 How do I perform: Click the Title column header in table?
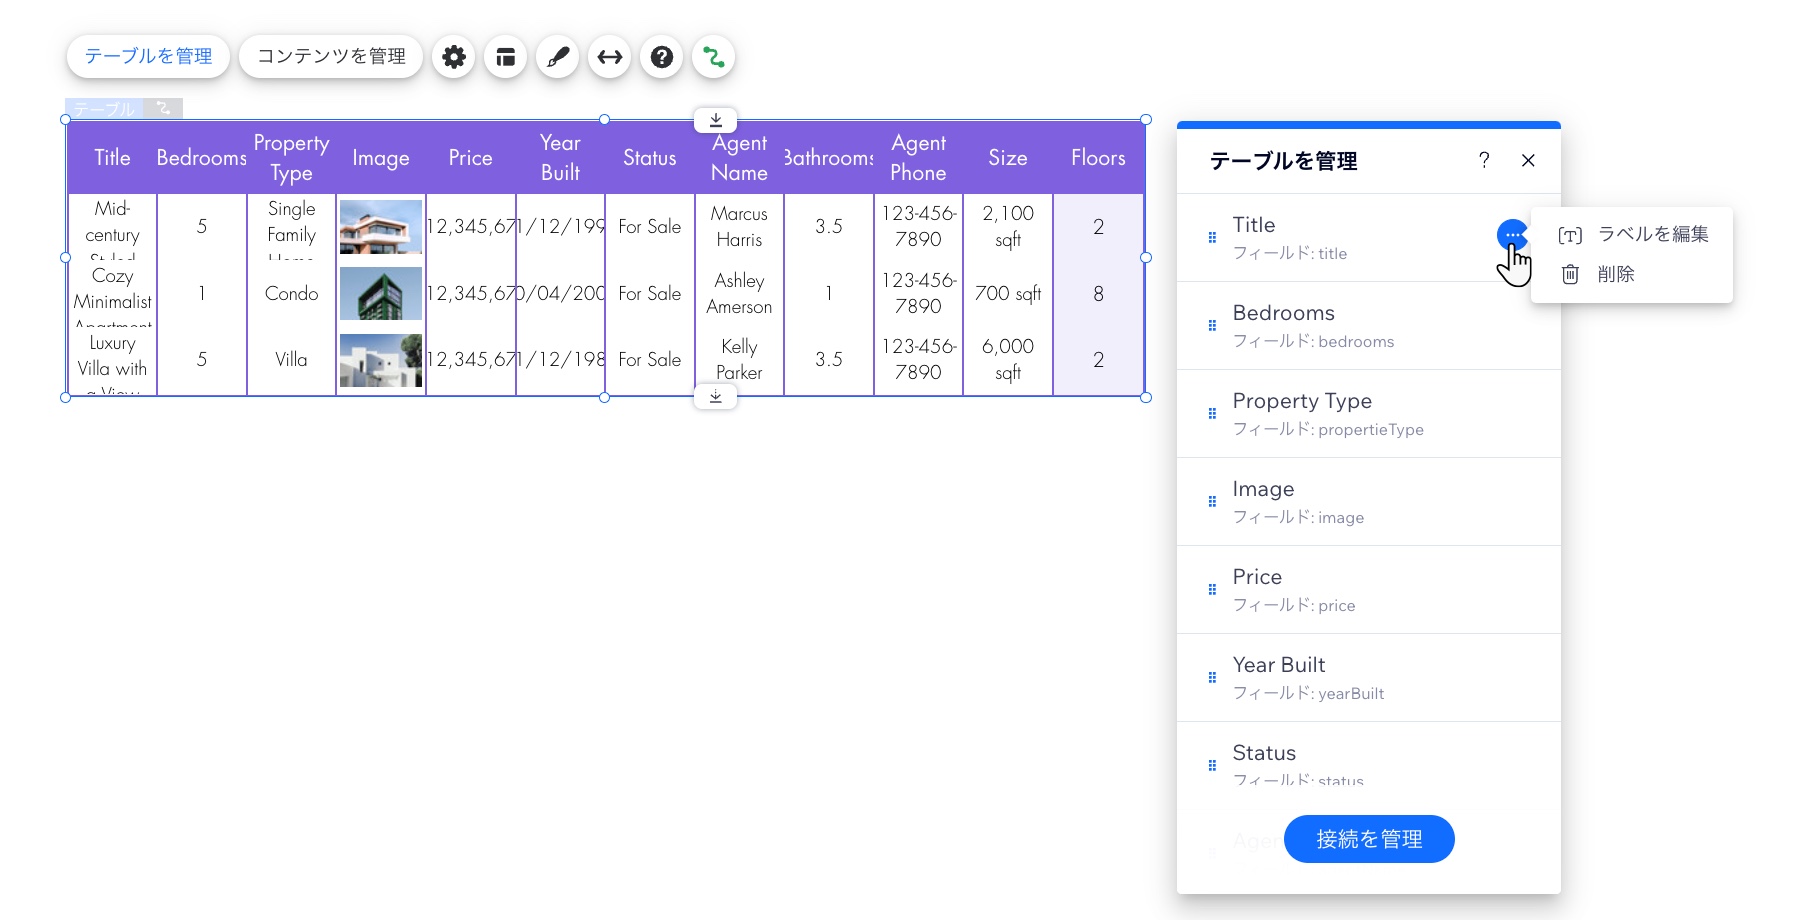coord(112,158)
